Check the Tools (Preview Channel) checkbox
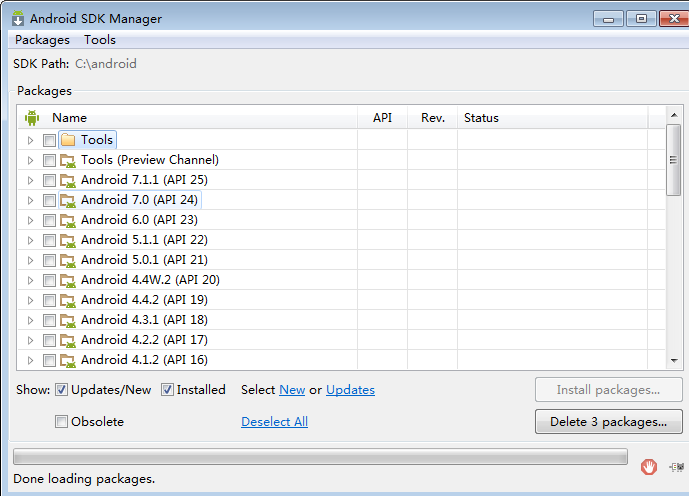 (49, 160)
